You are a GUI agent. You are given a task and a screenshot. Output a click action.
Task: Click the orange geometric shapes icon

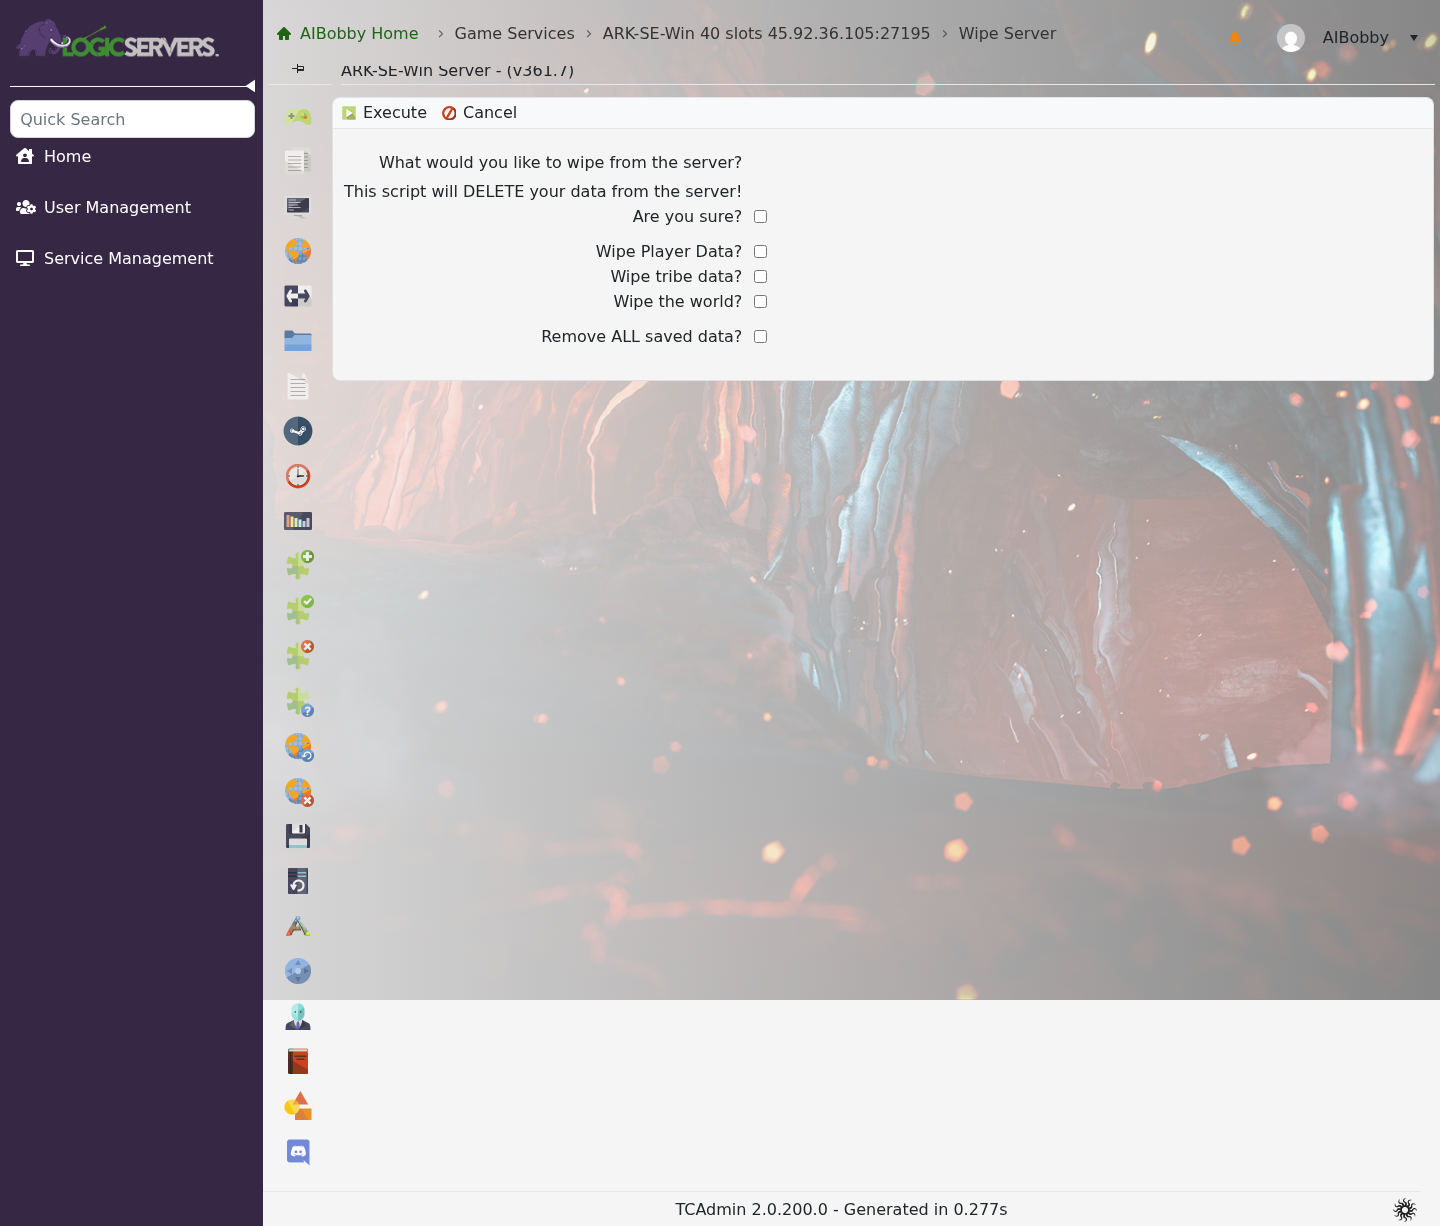coord(298,1106)
